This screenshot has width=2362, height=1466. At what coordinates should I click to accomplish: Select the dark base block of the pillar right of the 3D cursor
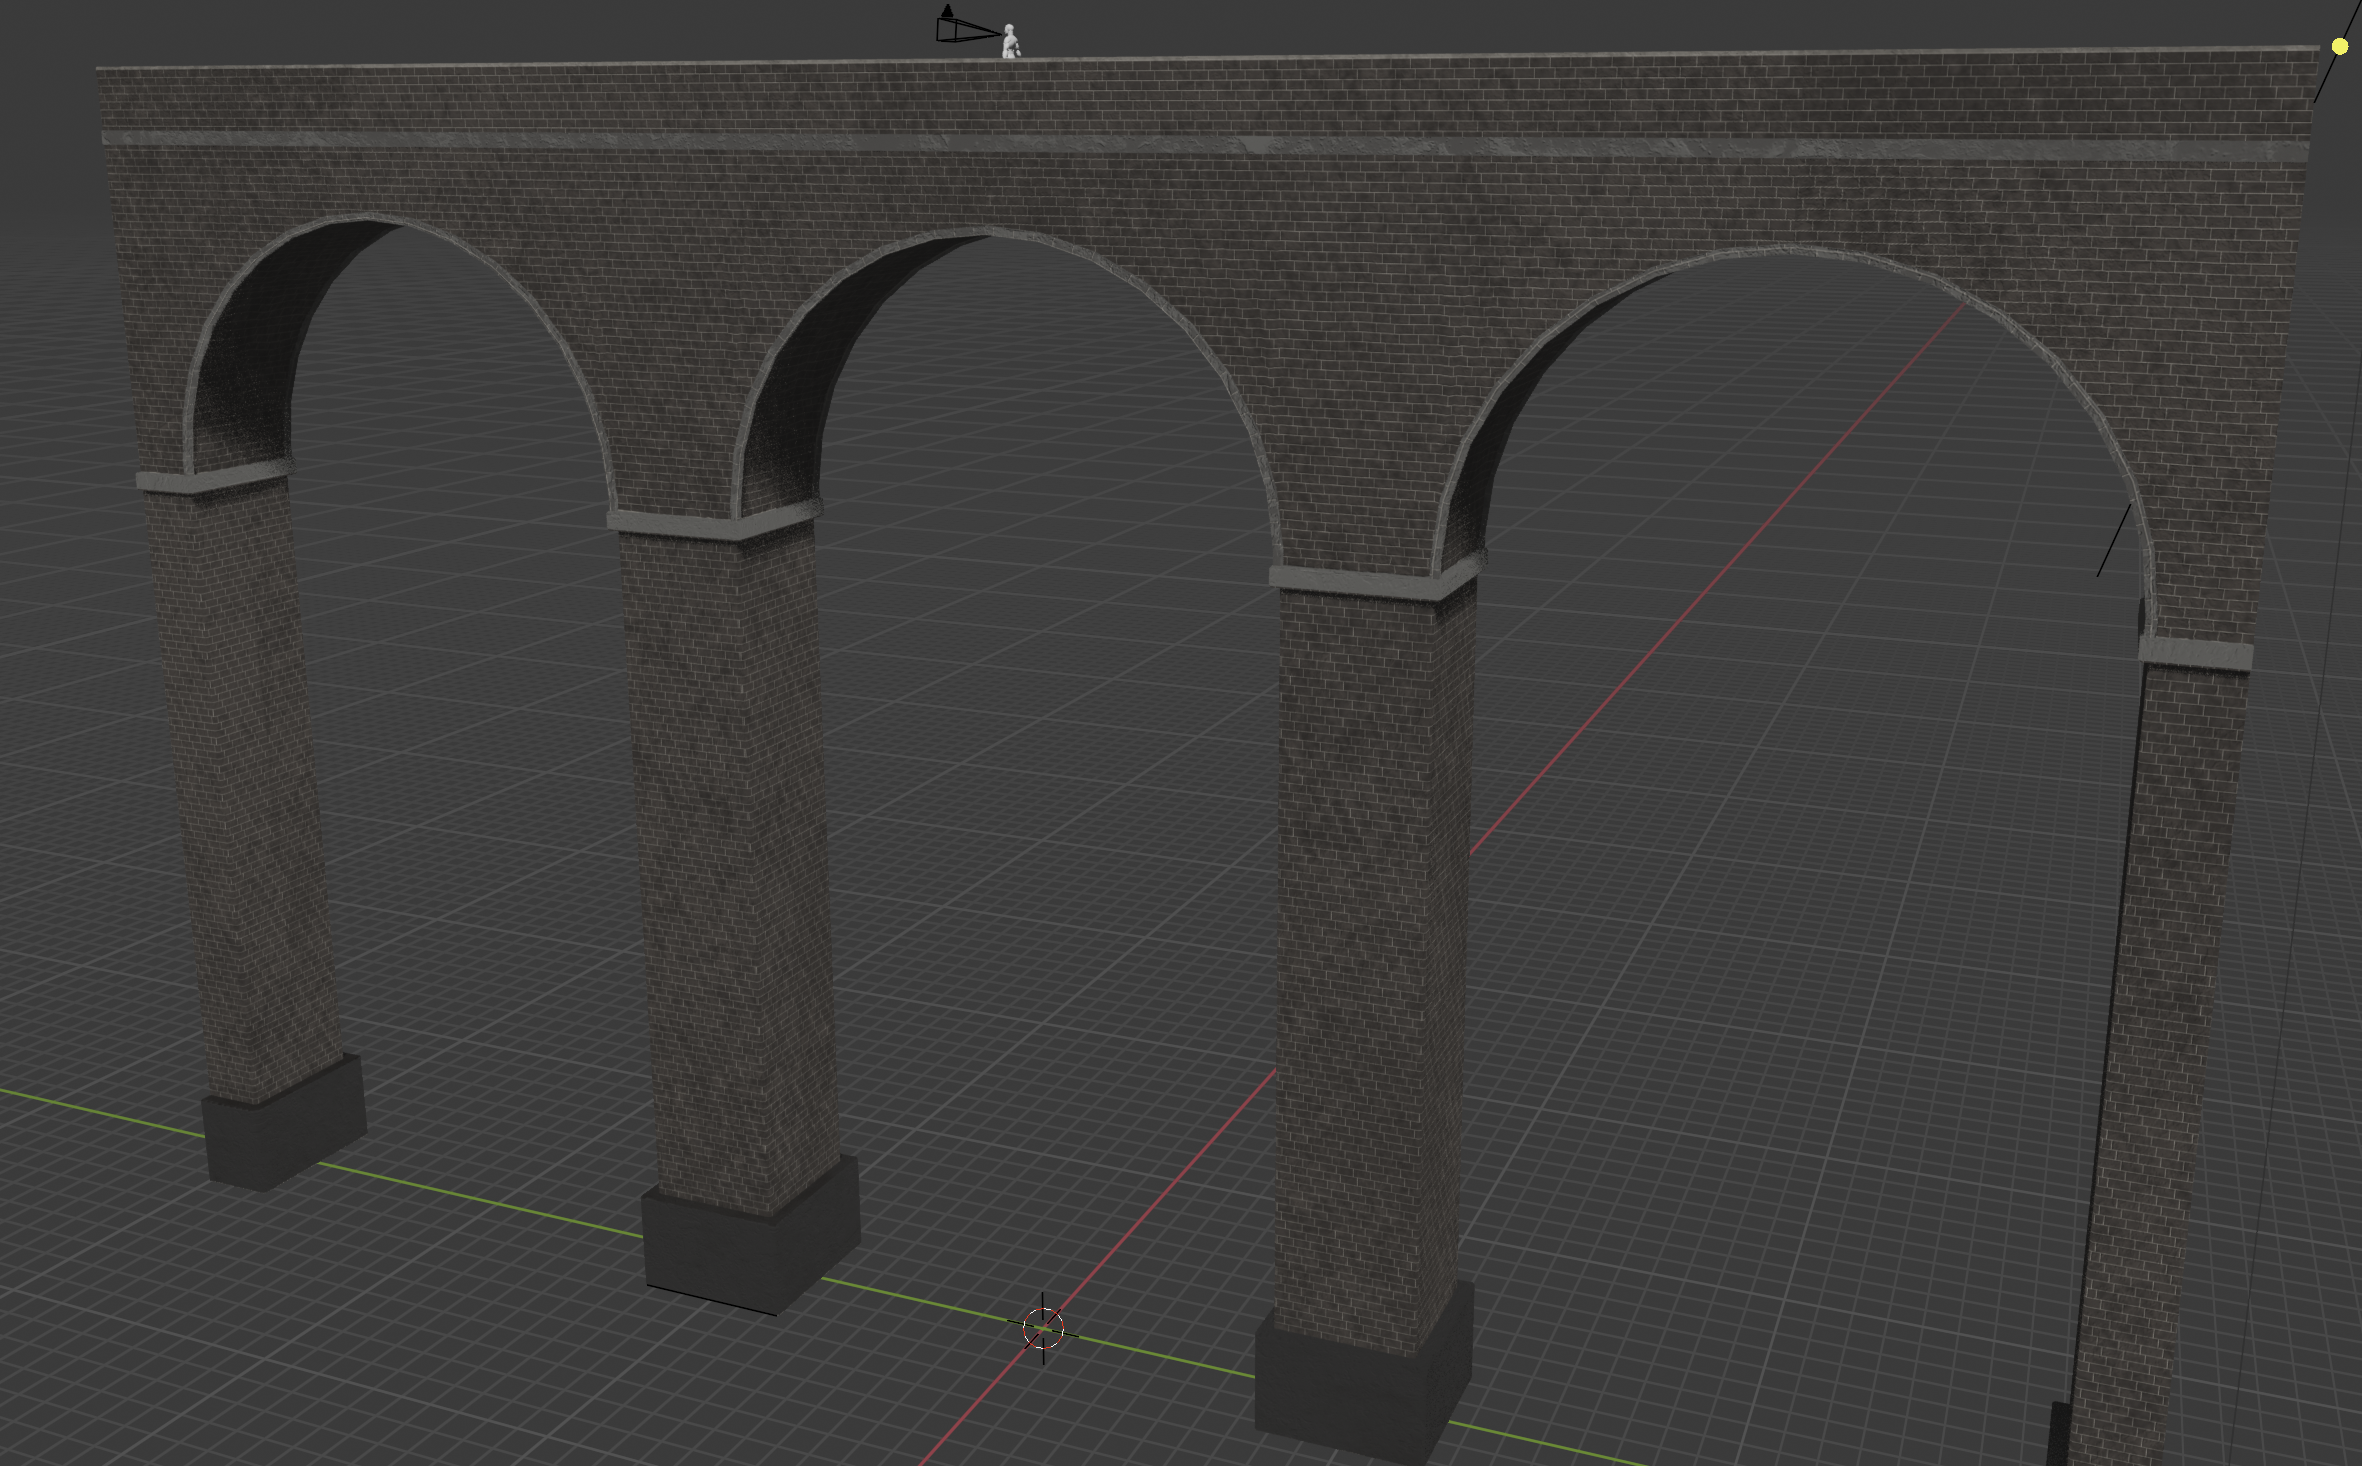tap(1363, 1375)
